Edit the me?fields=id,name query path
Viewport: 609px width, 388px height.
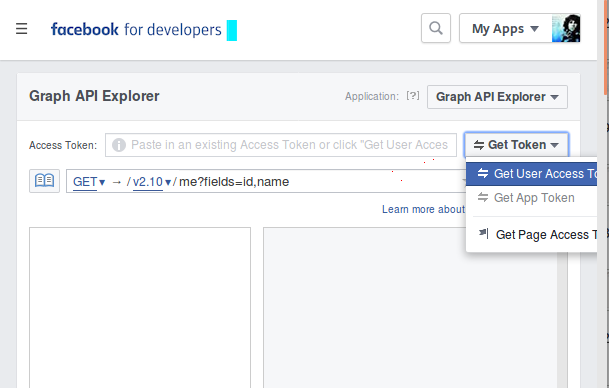pyautogui.click(x=234, y=182)
